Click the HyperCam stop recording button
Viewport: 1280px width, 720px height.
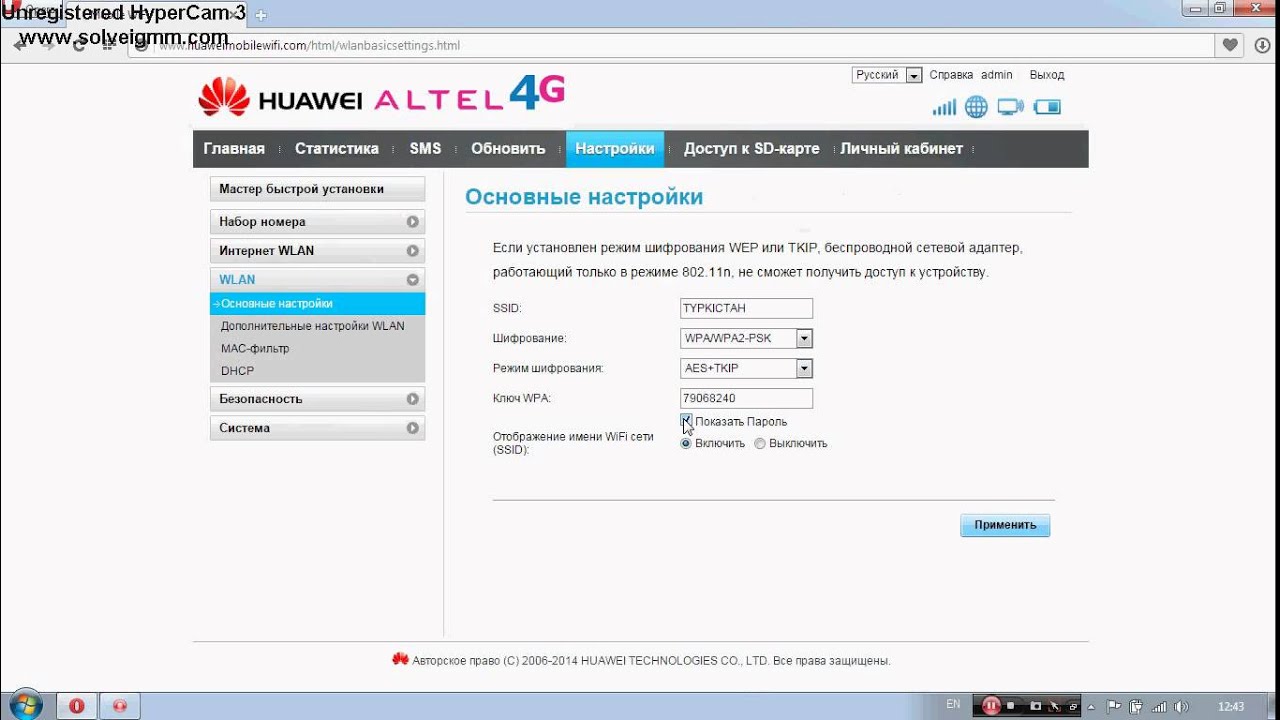(1011, 706)
